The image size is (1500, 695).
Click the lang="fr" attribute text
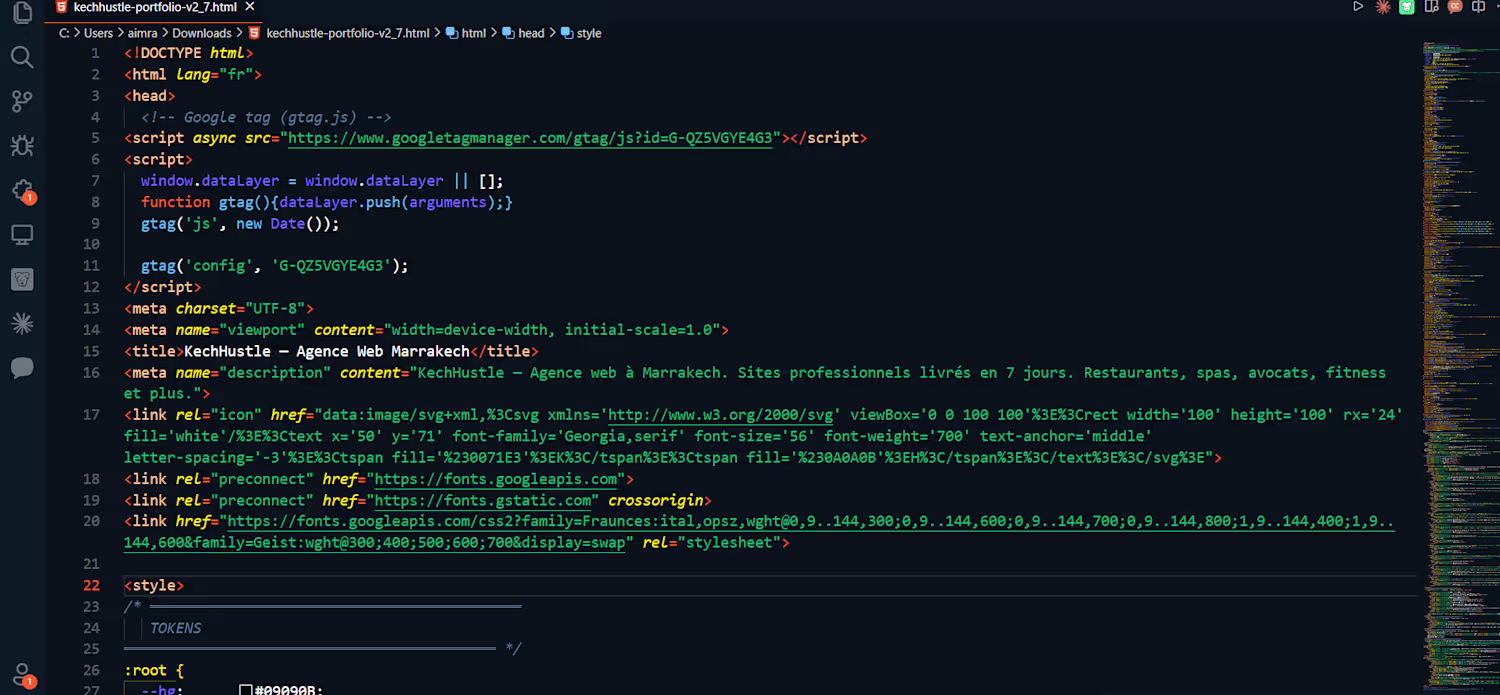[215, 74]
